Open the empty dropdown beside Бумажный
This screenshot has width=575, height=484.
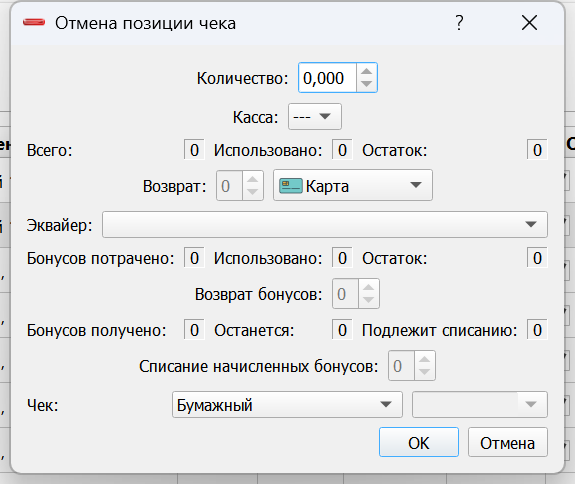pos(480,404)
